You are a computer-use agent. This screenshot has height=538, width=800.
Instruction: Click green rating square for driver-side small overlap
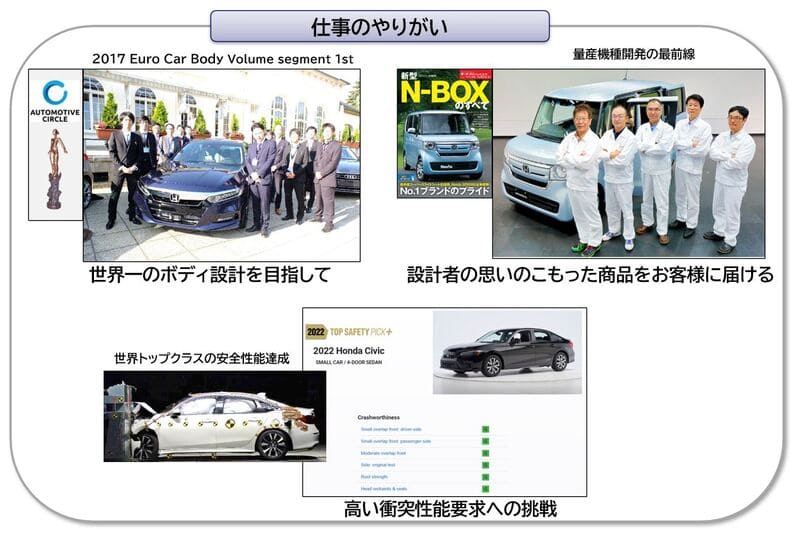point(485,429)
